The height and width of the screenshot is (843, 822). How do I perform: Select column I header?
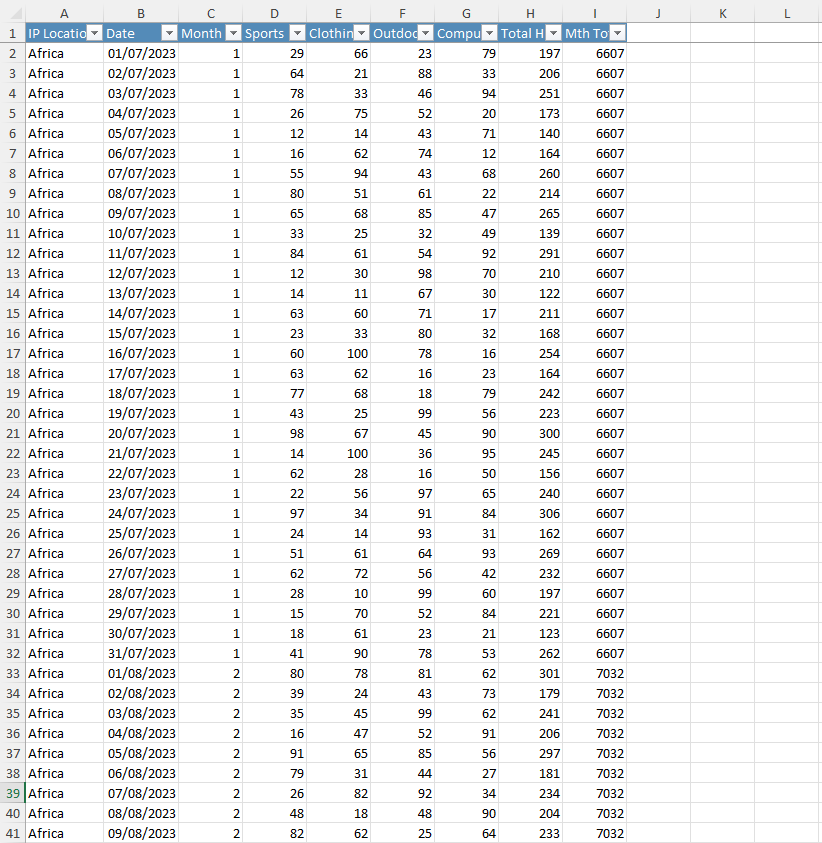(594, 13)
